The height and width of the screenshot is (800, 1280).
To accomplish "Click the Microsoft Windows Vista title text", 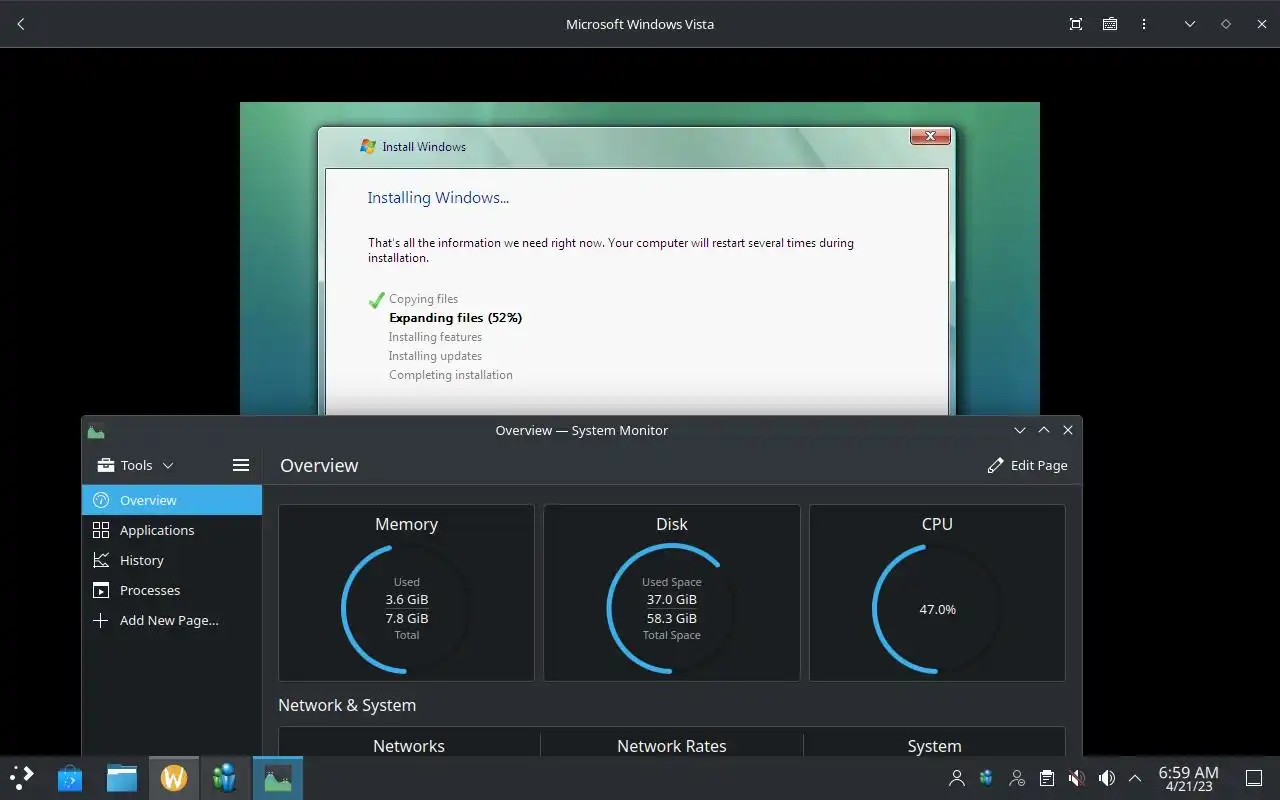I will (640, 24).
